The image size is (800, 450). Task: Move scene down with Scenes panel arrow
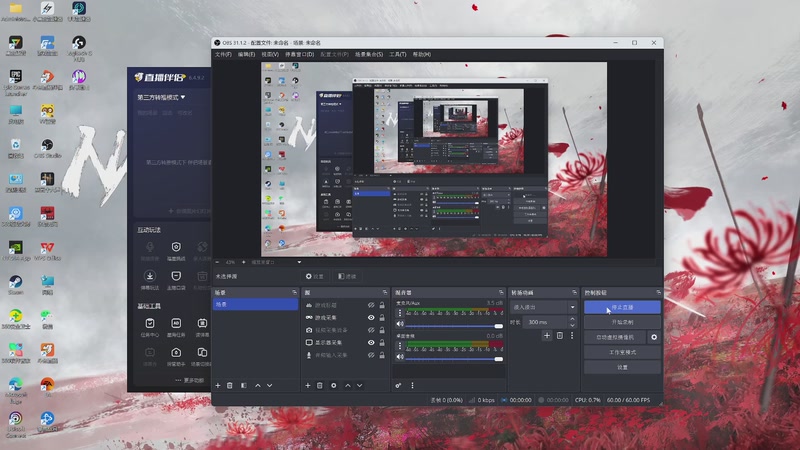269,386
